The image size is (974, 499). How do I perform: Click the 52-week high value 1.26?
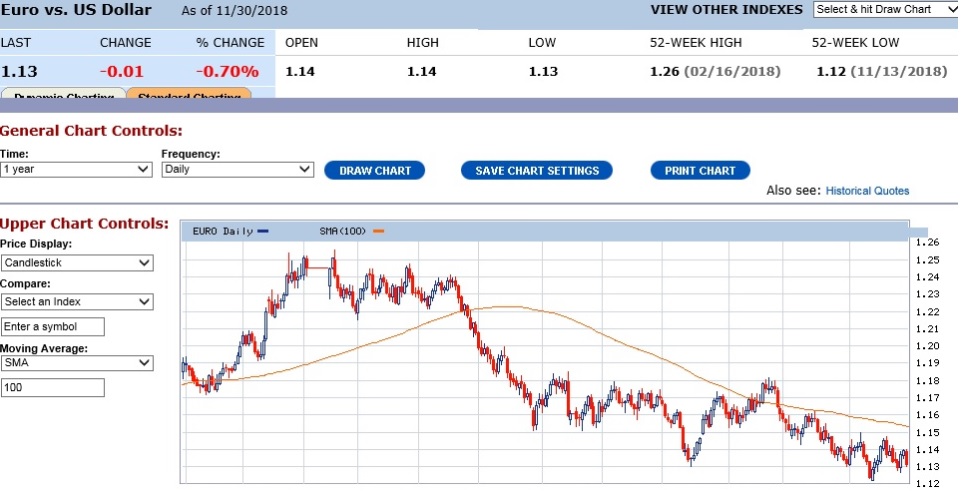tap(664, 71)
